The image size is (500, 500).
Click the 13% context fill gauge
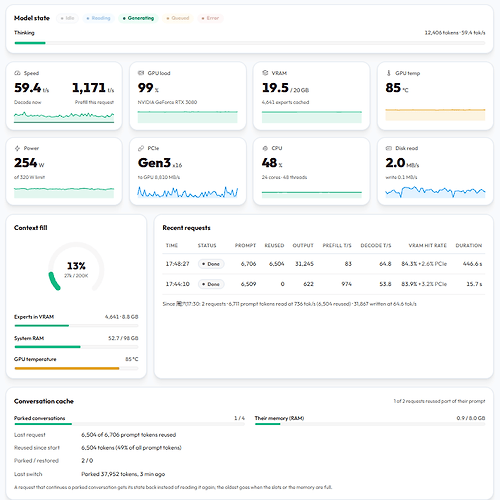pyautogui.click(x=76, y=267)
